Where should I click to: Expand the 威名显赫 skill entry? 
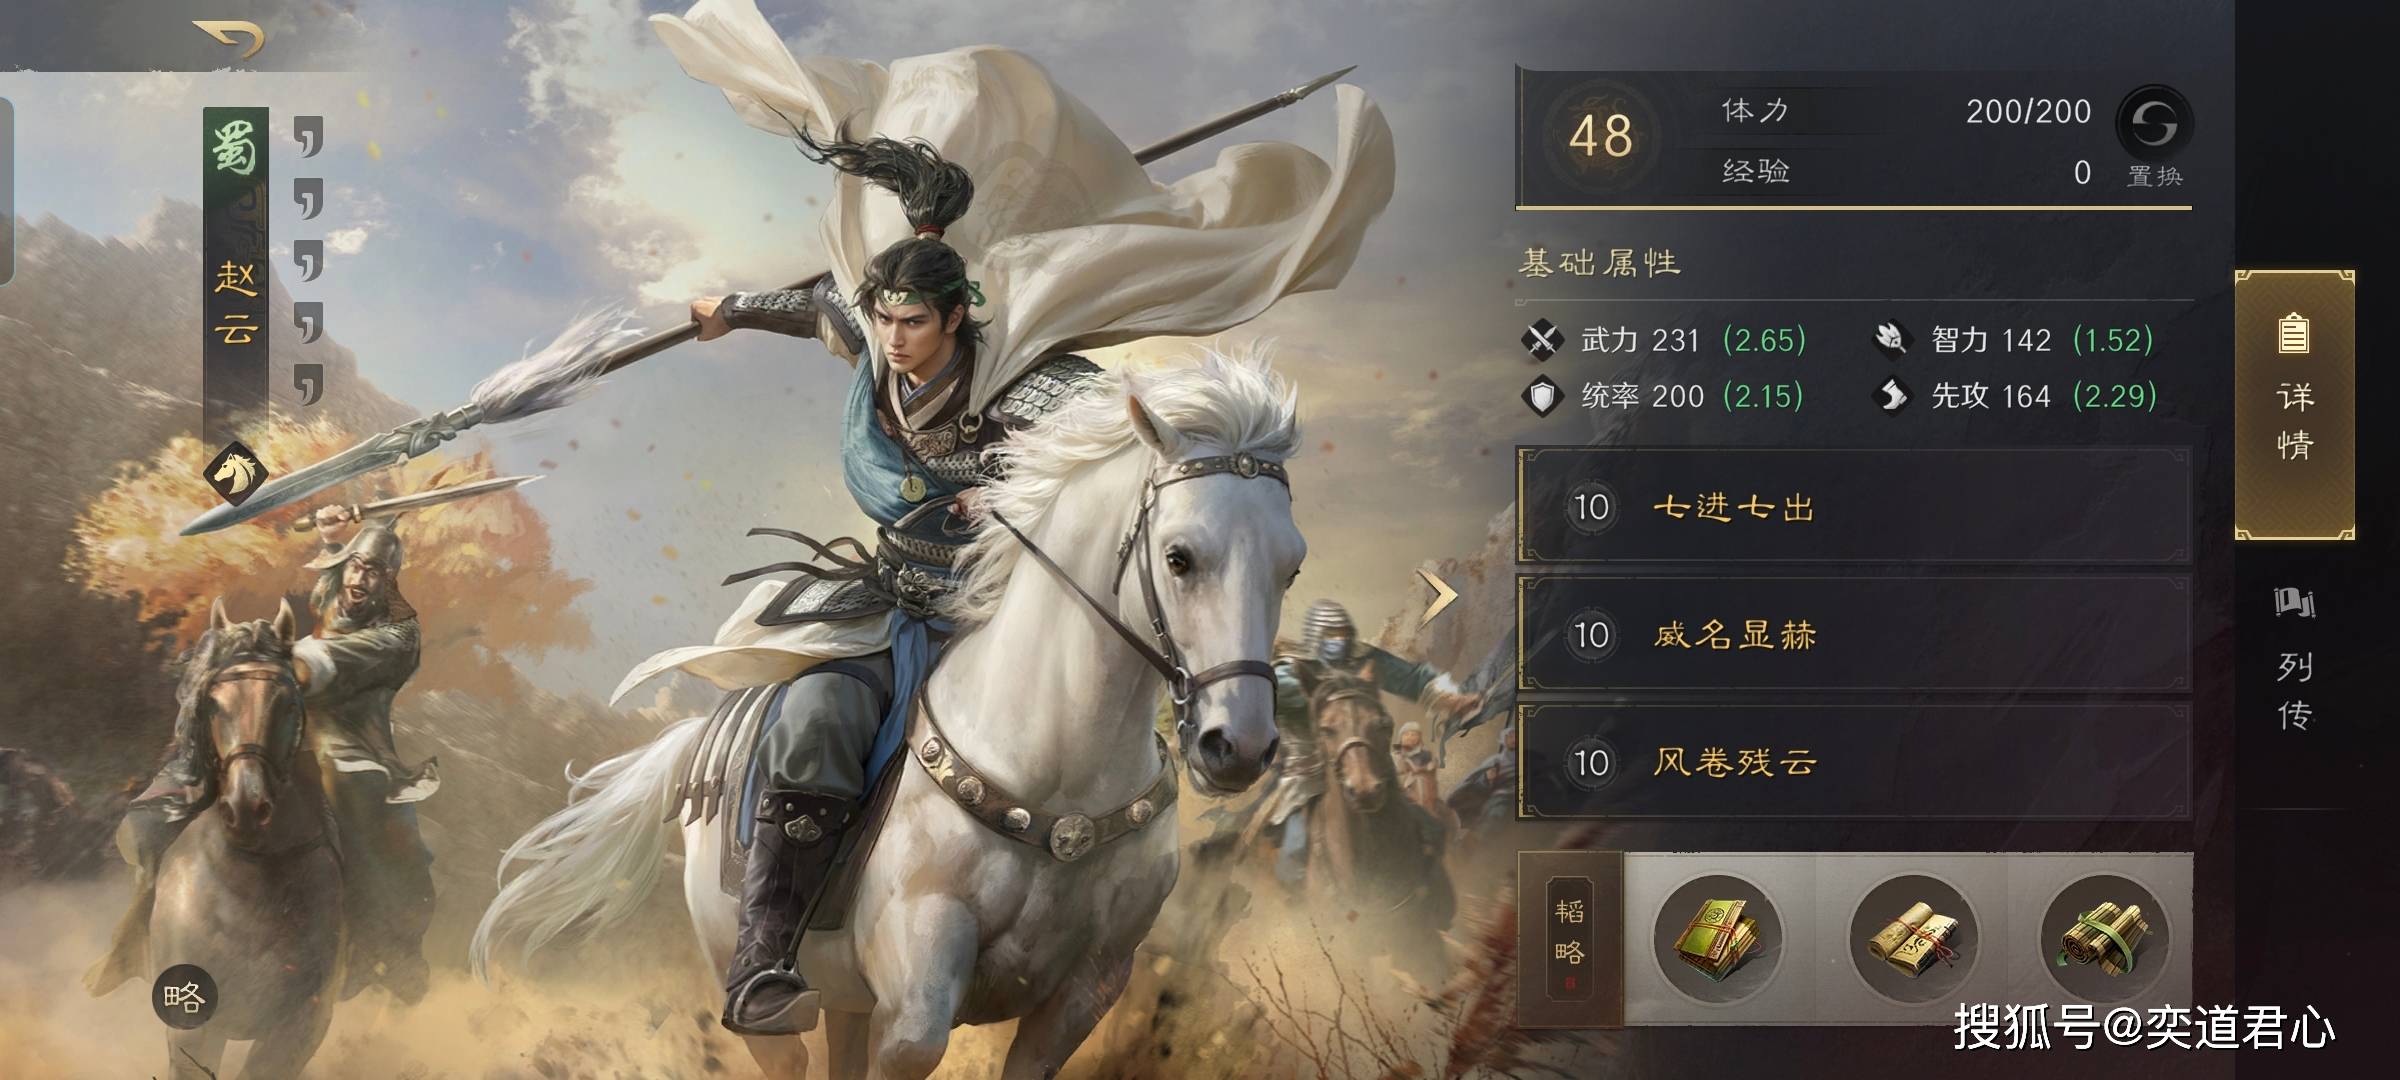coord(1854,634)
